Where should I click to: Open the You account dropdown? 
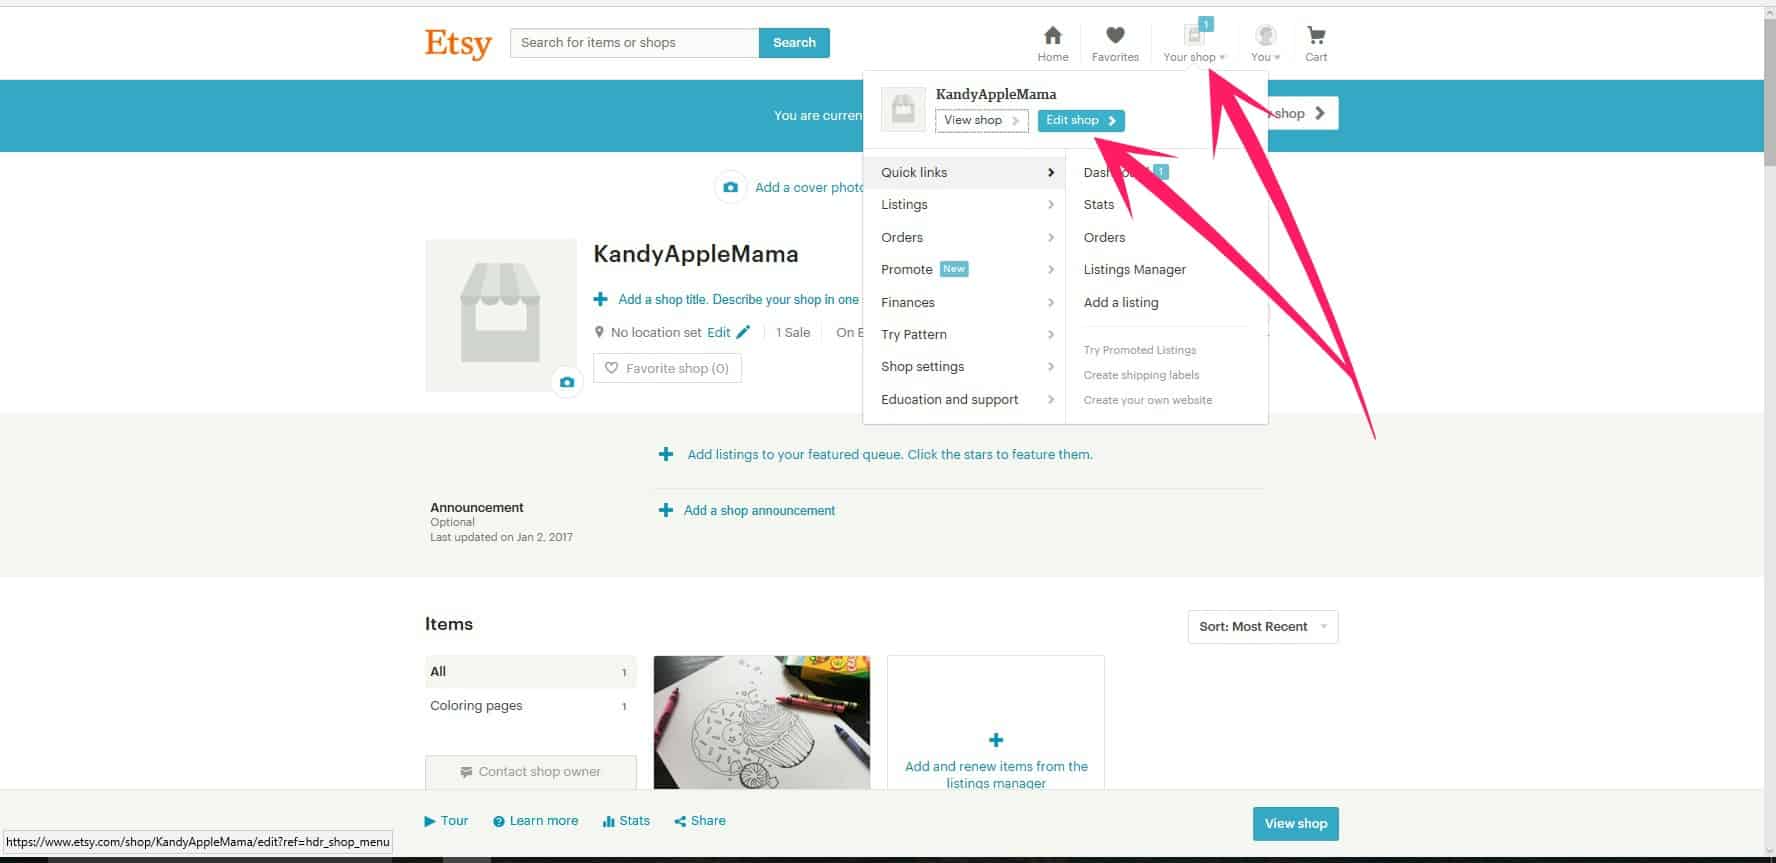1266,44
